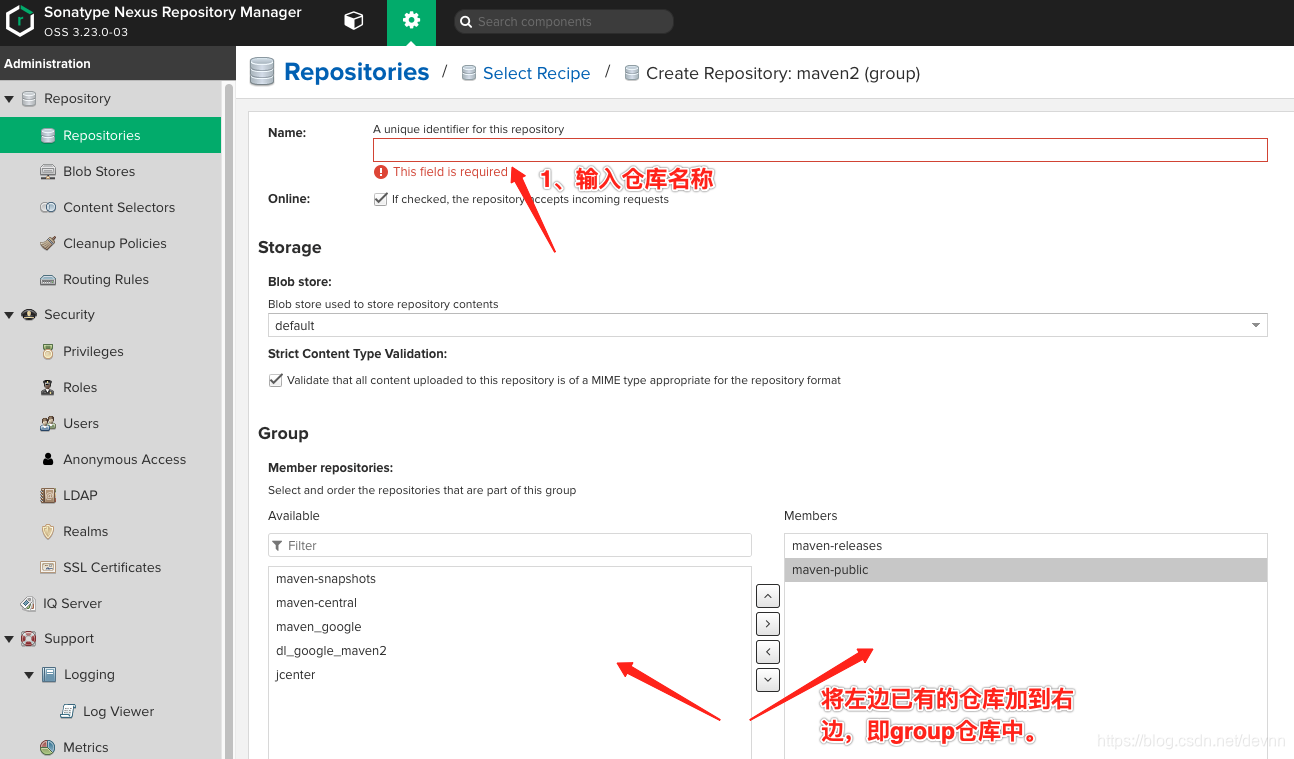
Task: Click the Routing Rules icon
Action: point(48,280)
